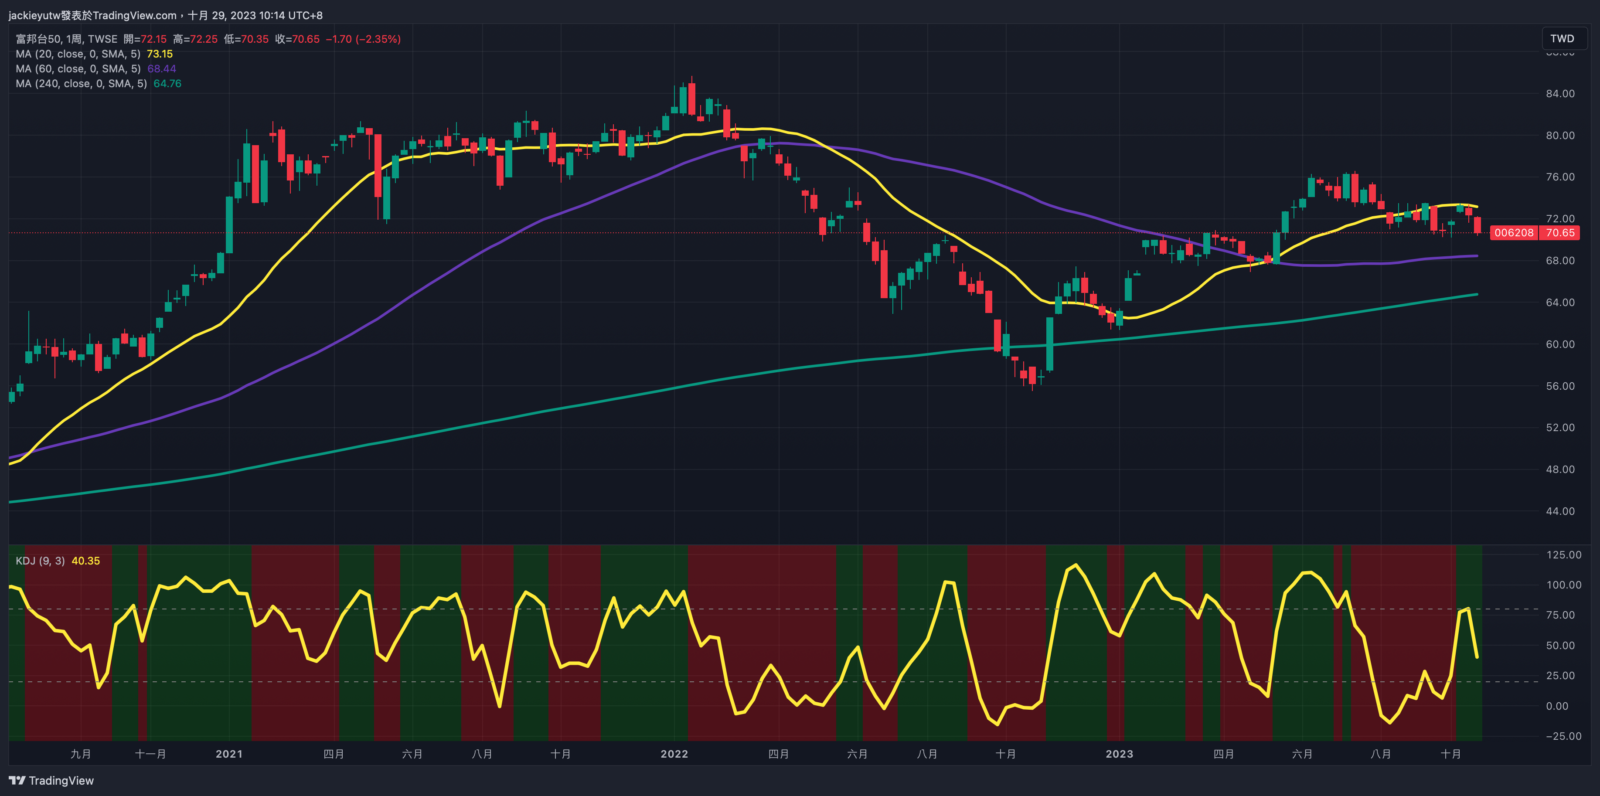Click the red 70.65 current price label
1600x796 pixels.
pos(1559,233)
